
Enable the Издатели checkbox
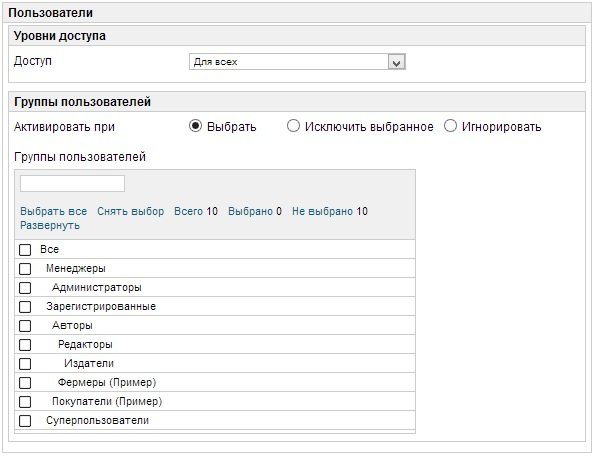(x=25, y=364)
